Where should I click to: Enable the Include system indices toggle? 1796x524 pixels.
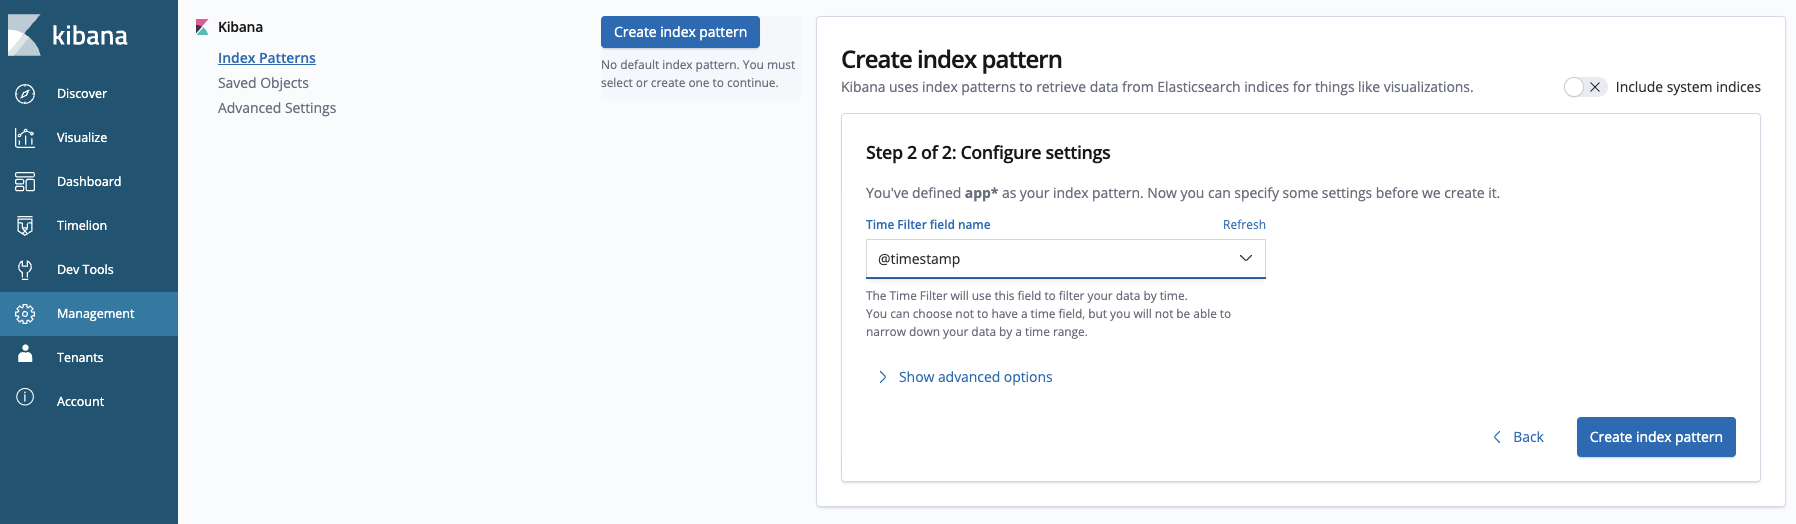(x=1584, y=87)
